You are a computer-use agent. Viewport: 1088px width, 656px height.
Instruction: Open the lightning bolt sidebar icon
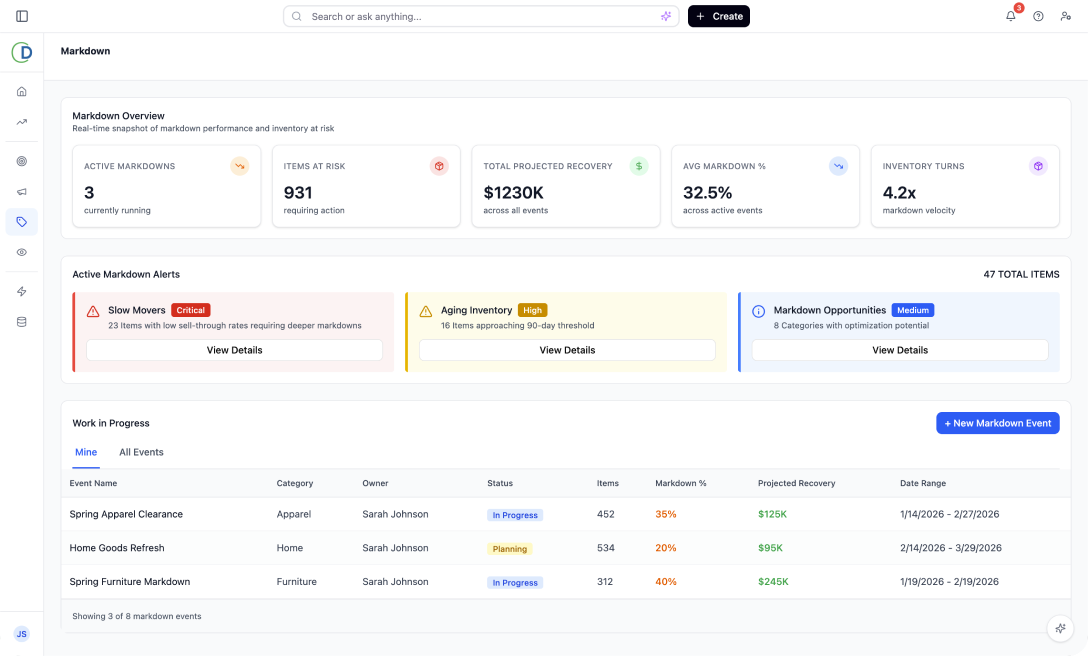(22, 291)
